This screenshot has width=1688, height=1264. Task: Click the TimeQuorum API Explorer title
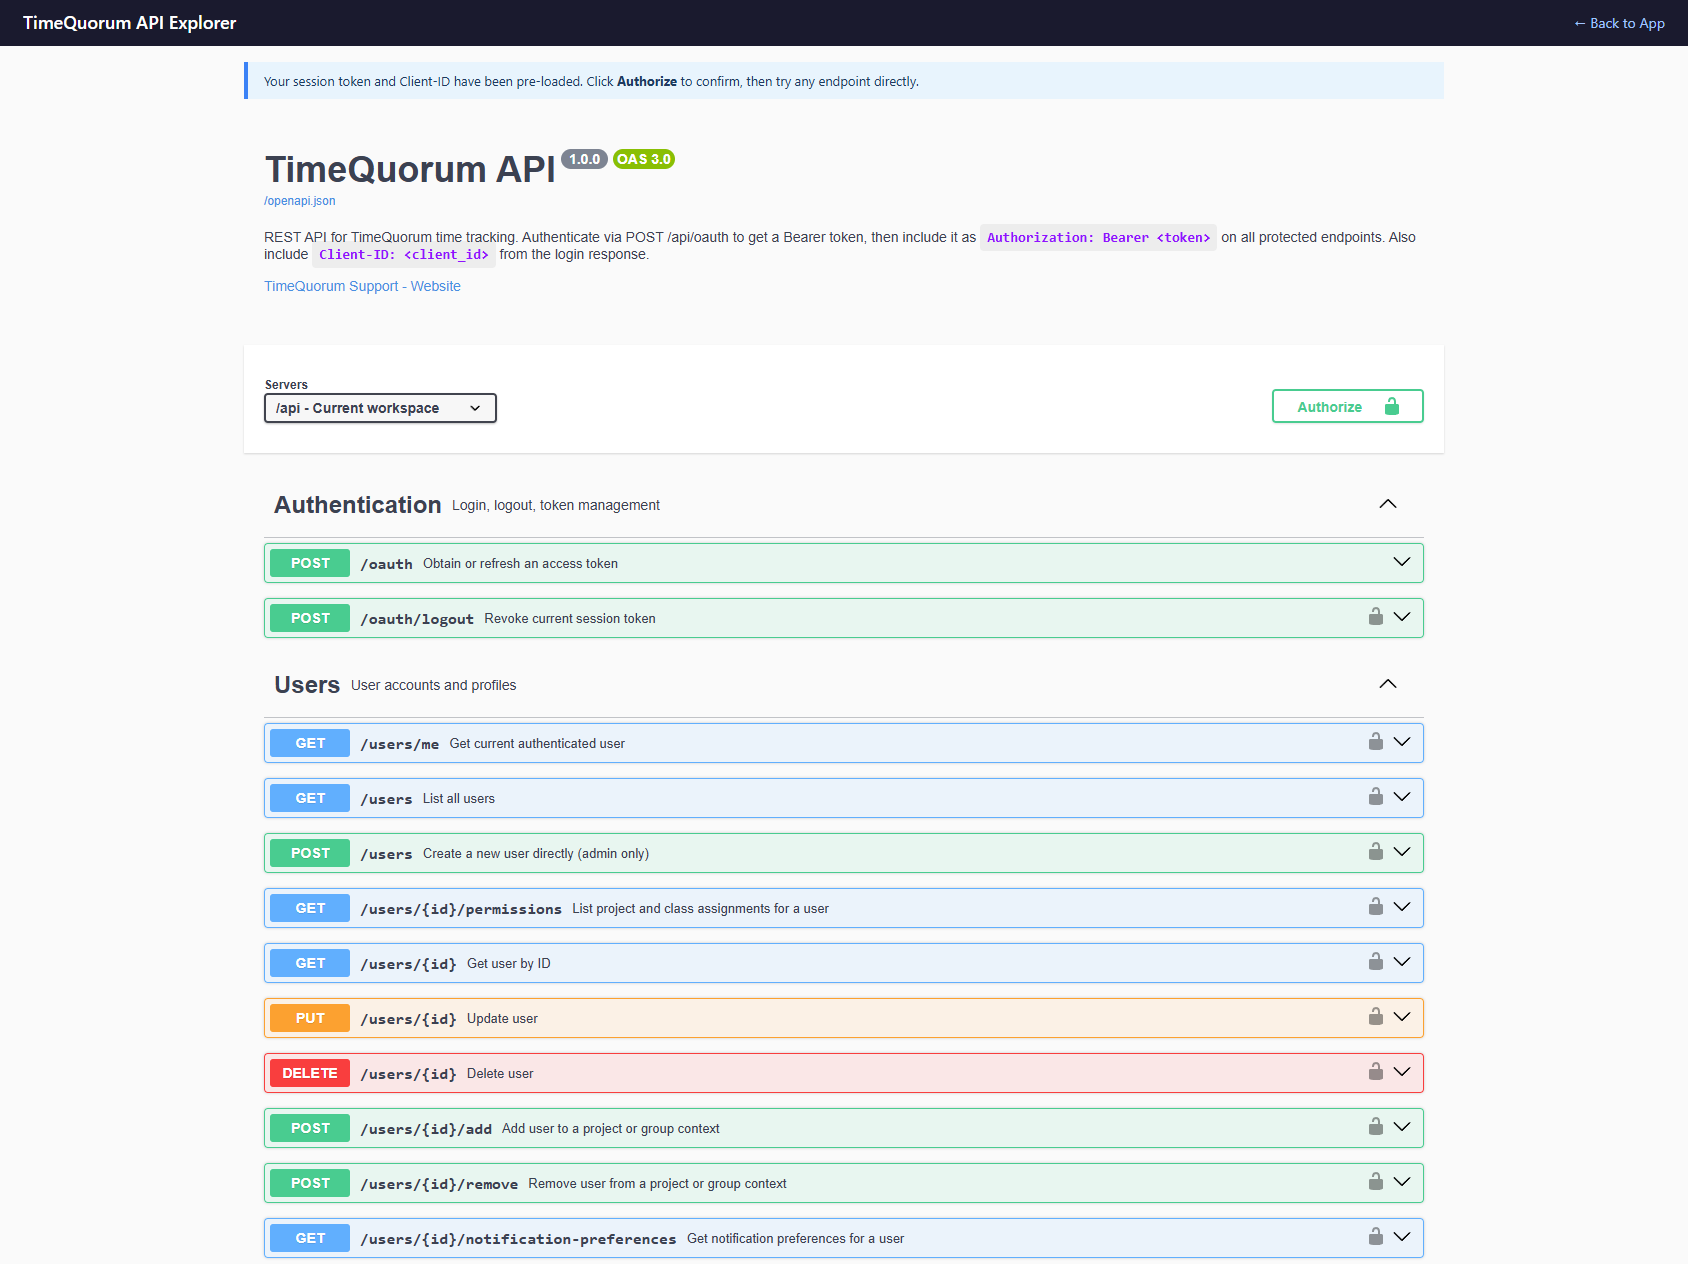click(130, 23)
